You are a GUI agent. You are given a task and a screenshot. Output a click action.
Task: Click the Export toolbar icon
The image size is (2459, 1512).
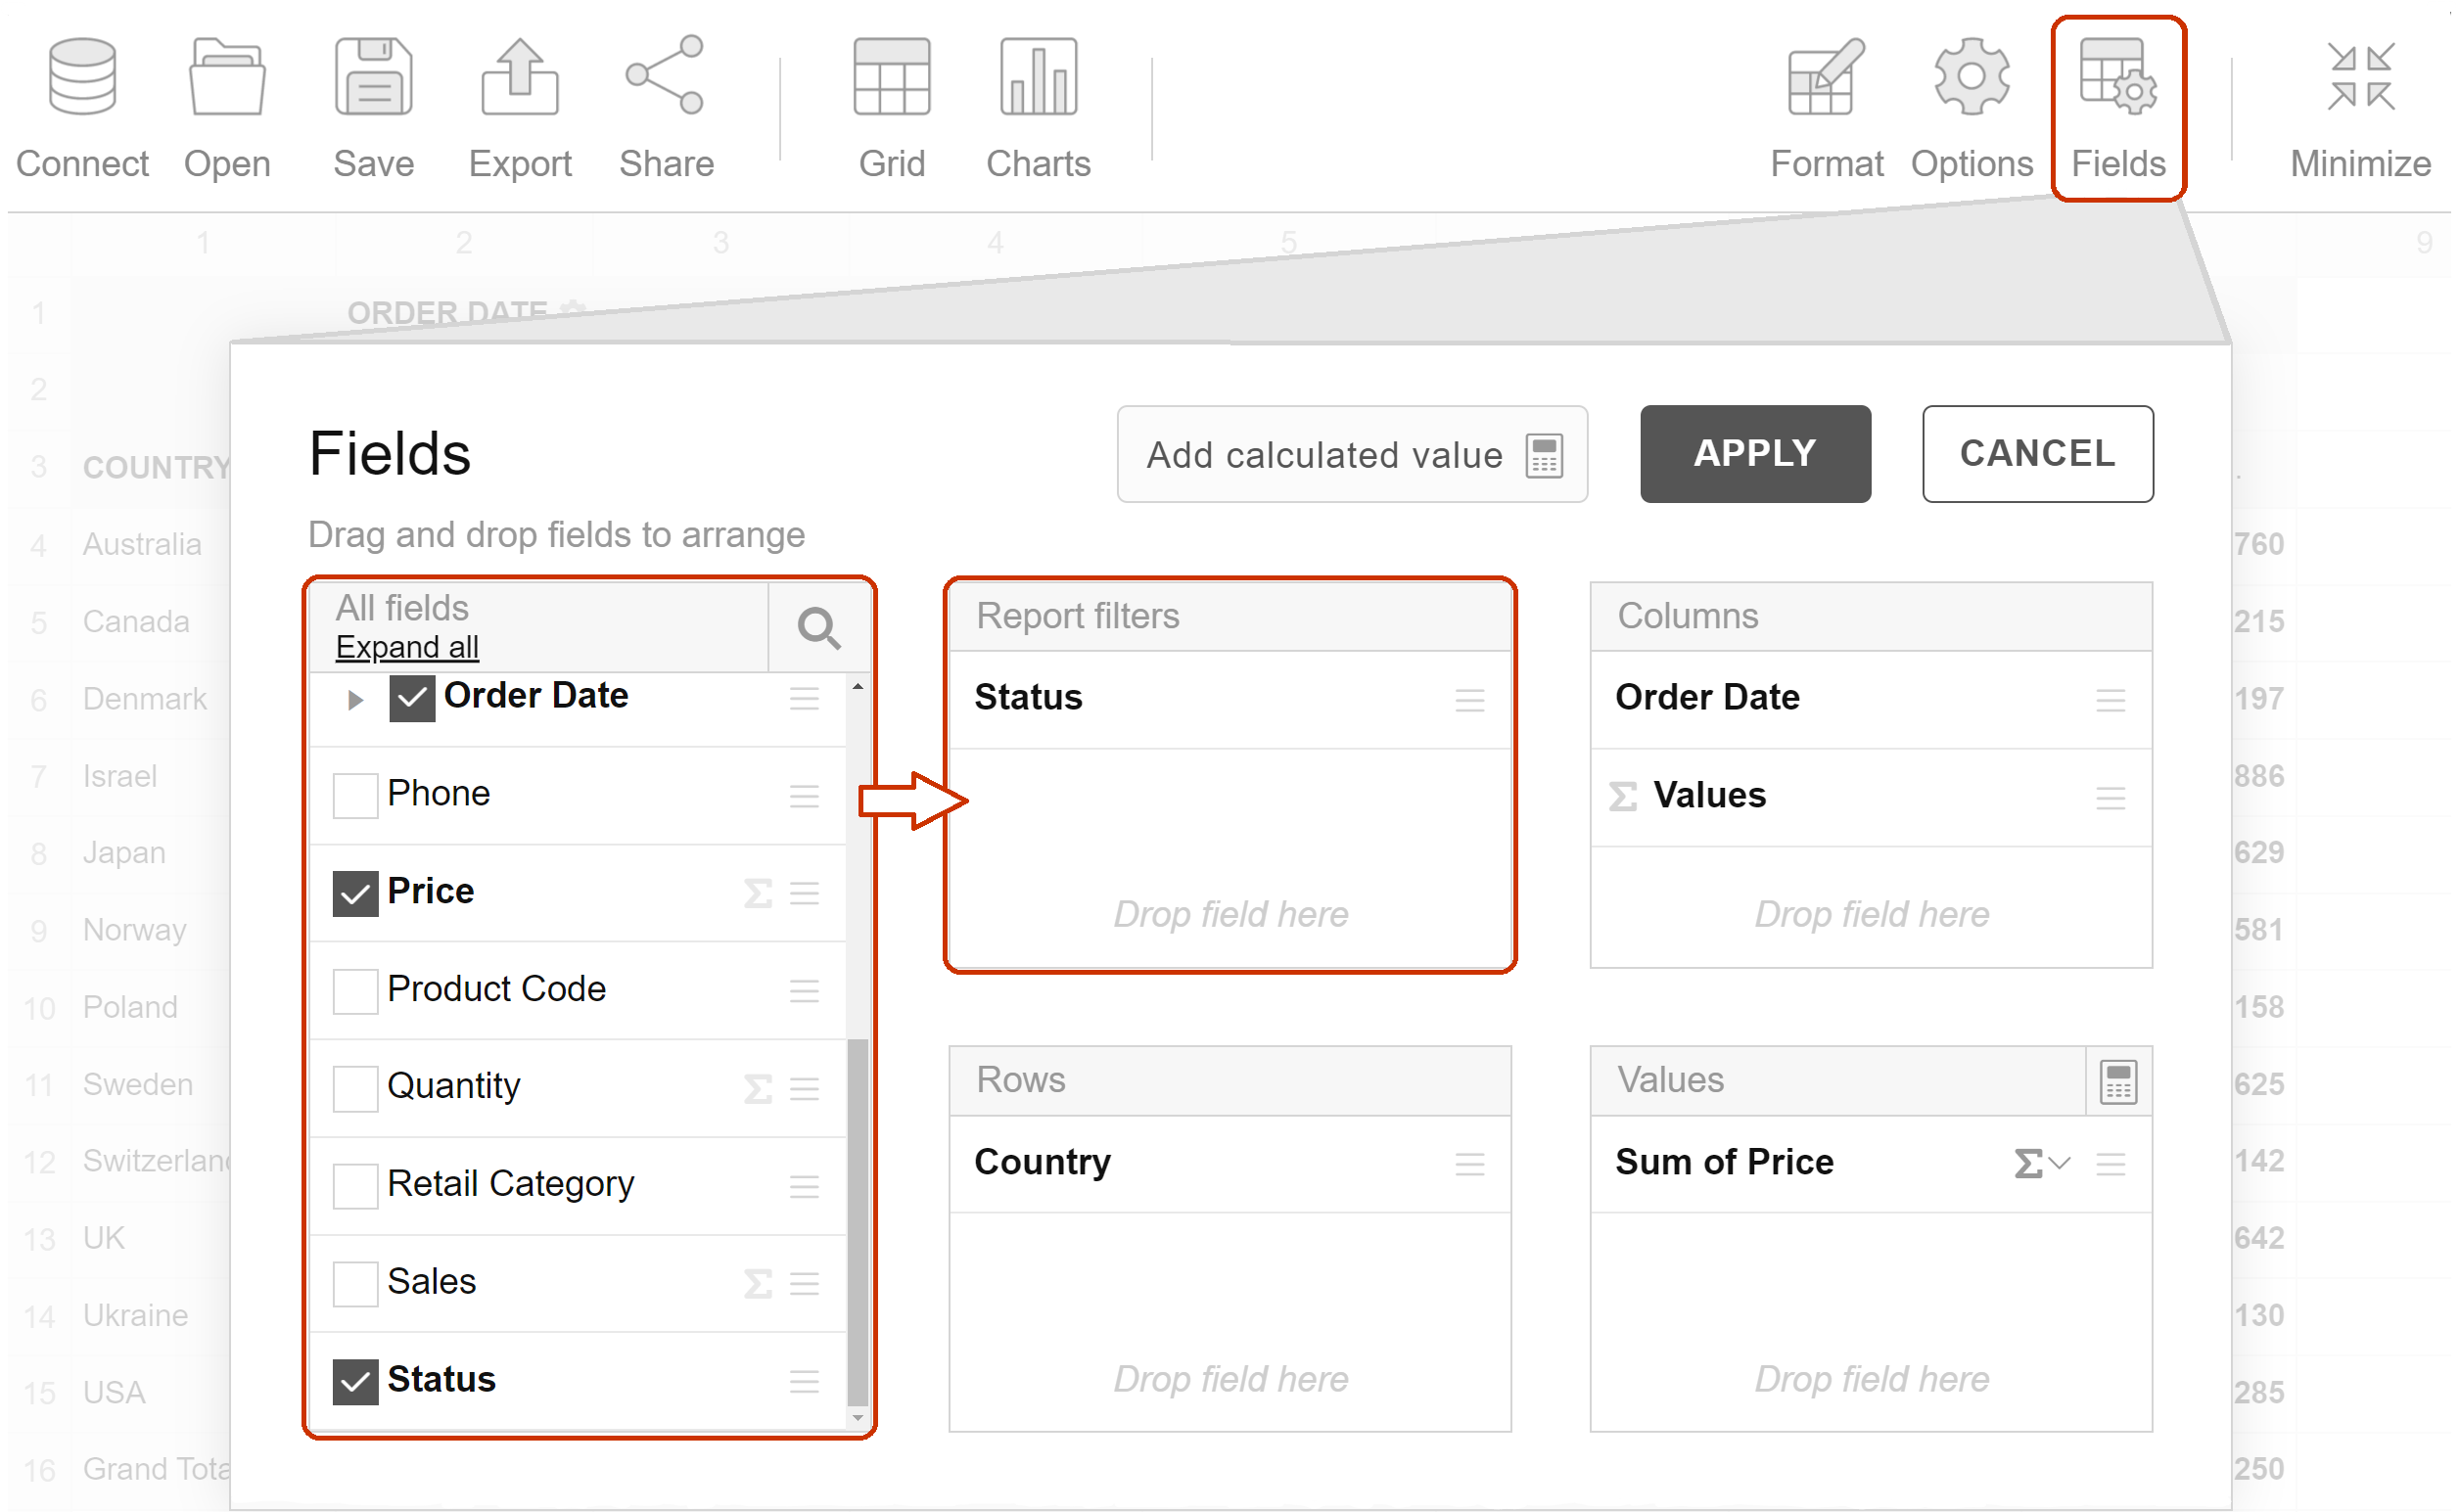[520, 77]
